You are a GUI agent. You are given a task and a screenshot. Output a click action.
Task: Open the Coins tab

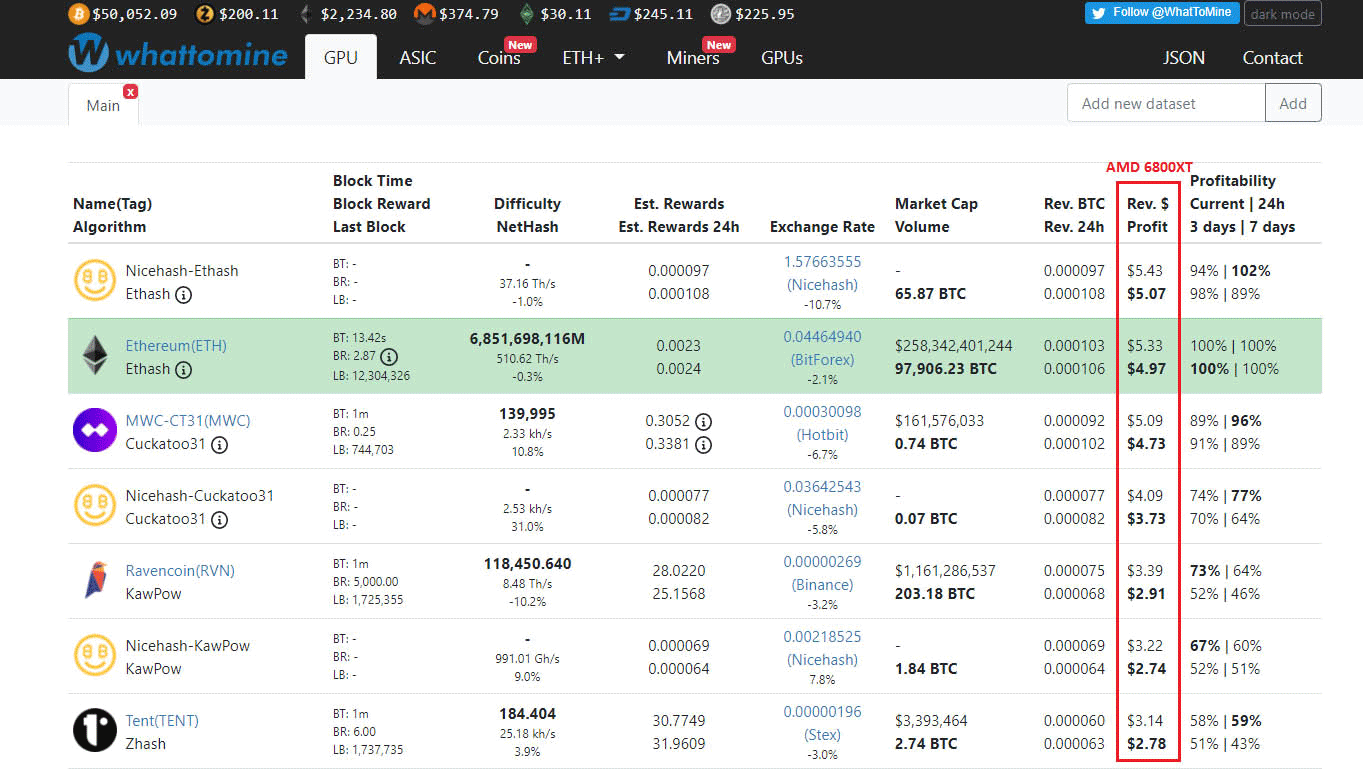coord(499,58)
